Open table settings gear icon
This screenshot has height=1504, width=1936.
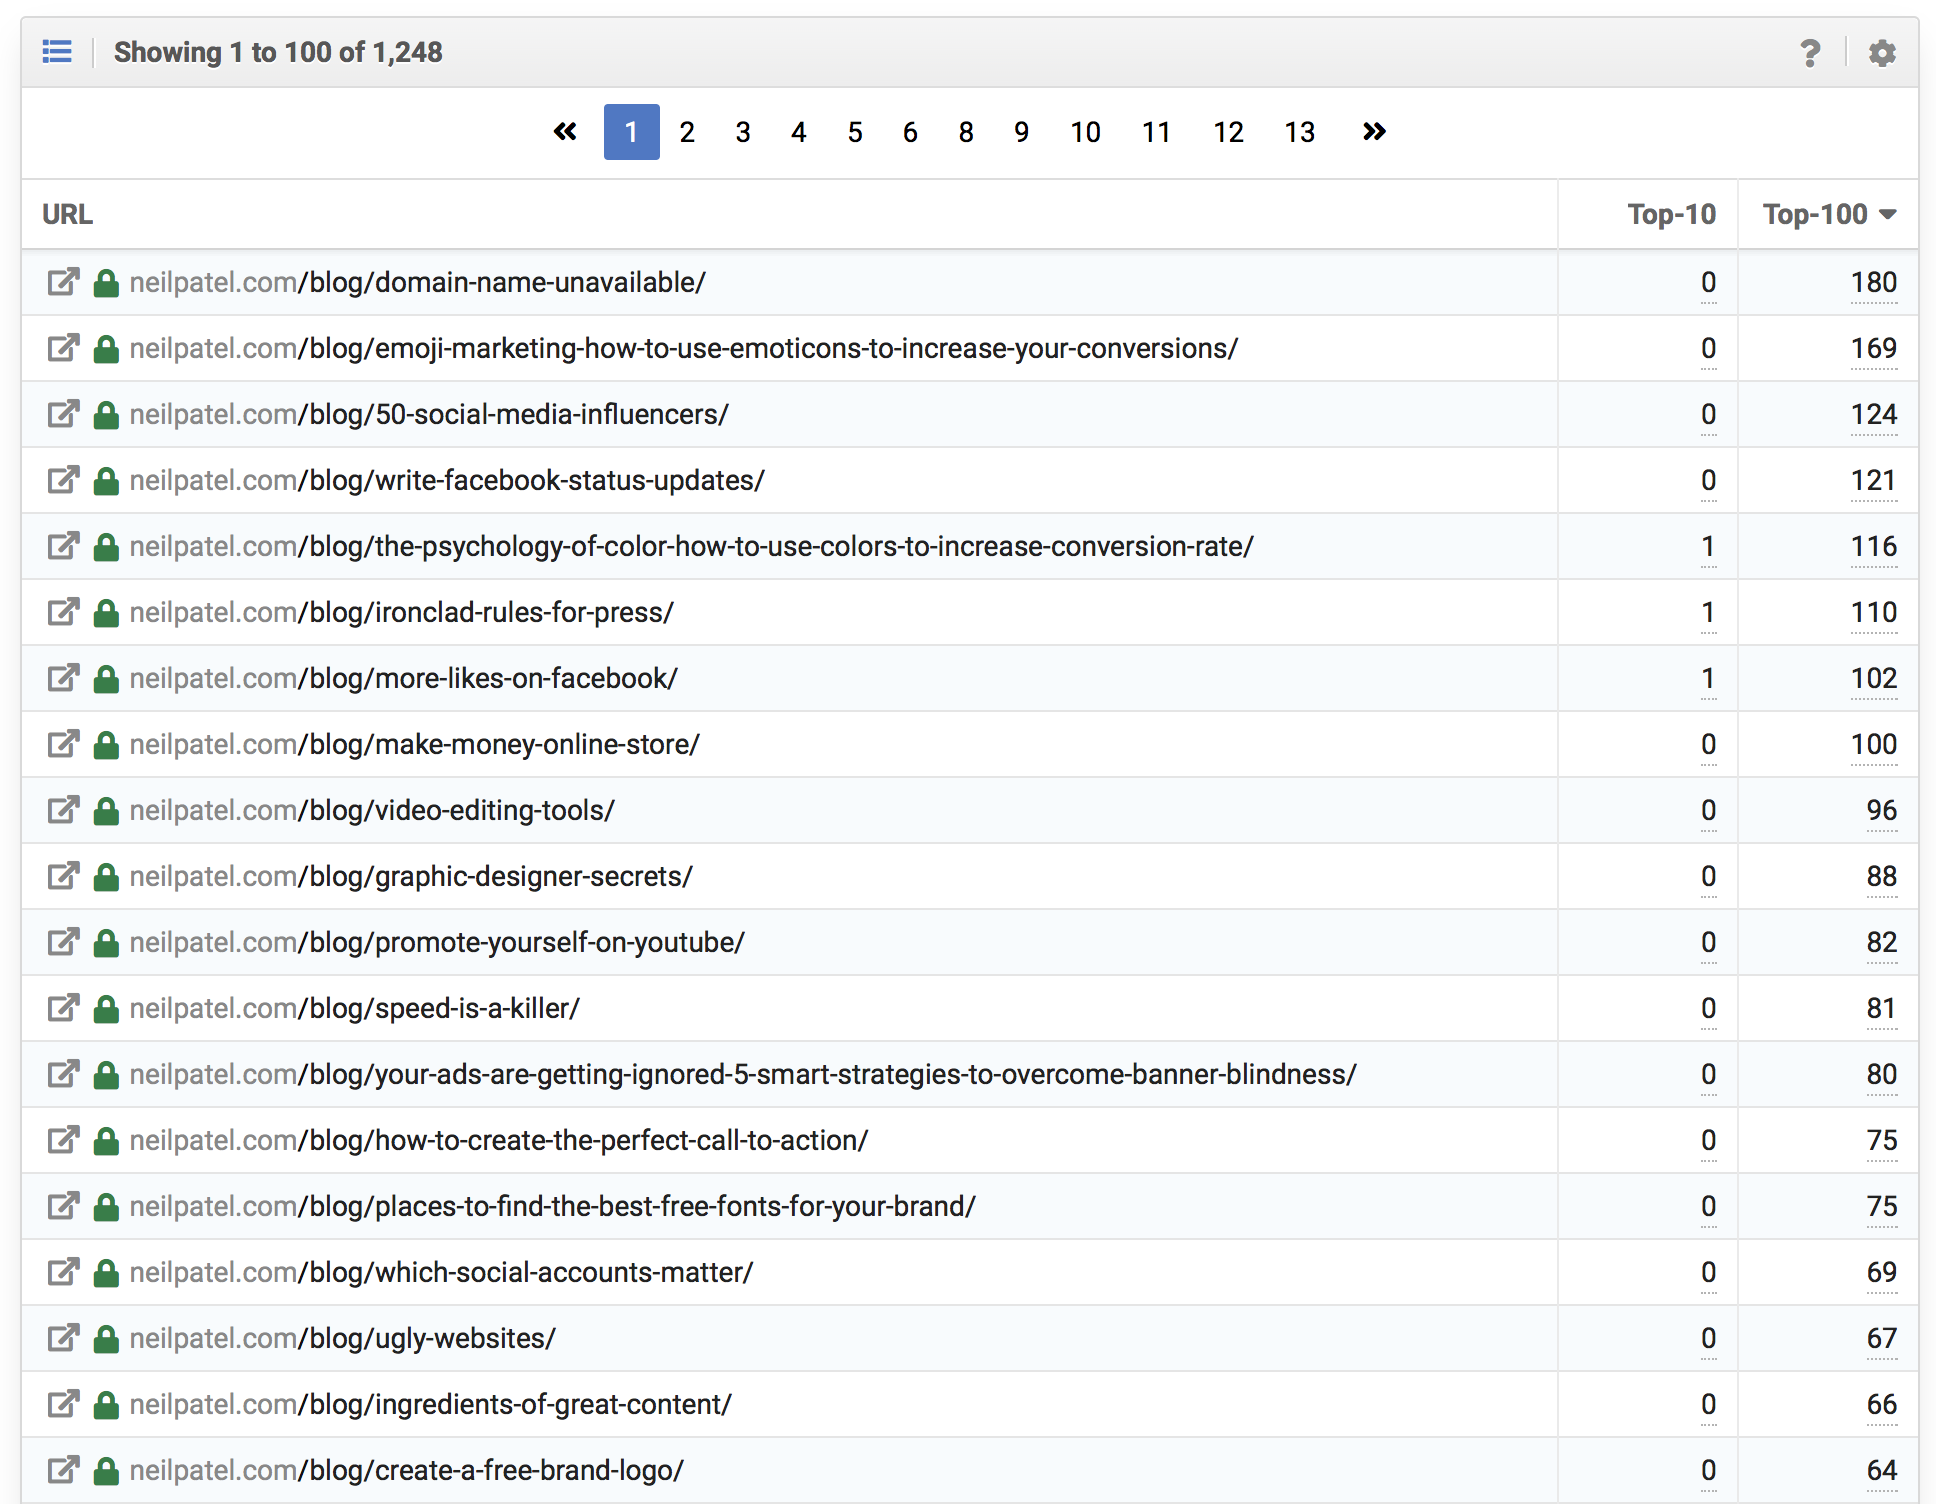coord(1882,52)
